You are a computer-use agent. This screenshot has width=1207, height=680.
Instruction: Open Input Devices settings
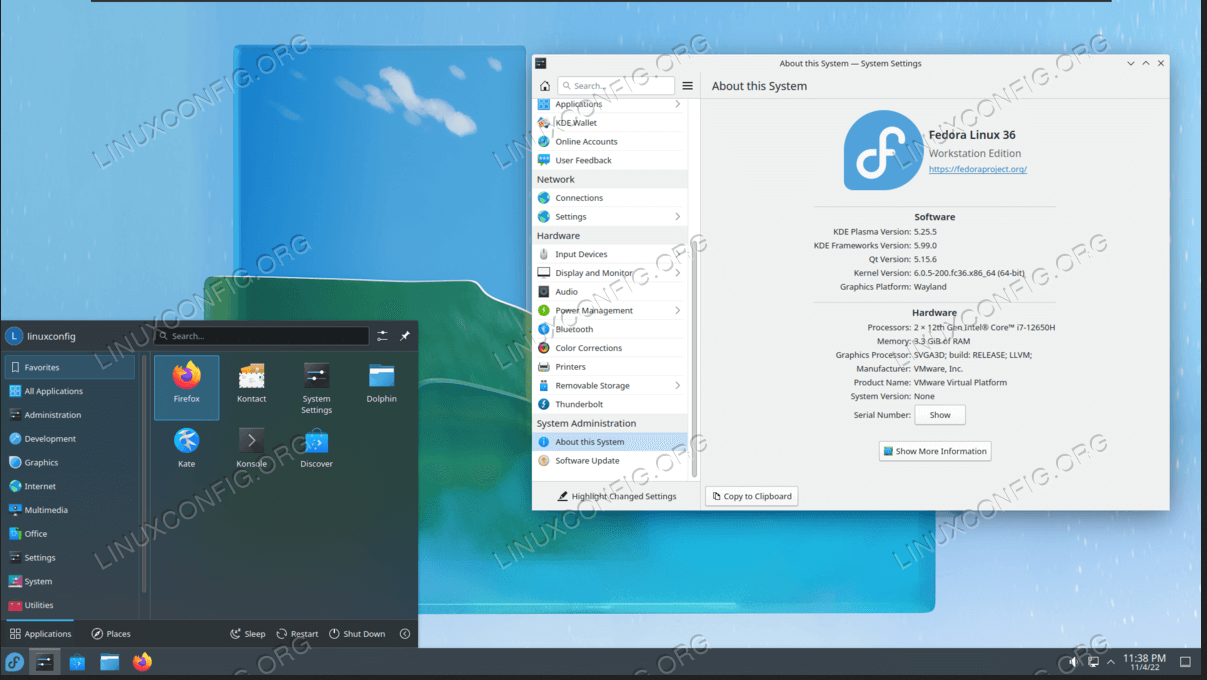coord(610,254)
